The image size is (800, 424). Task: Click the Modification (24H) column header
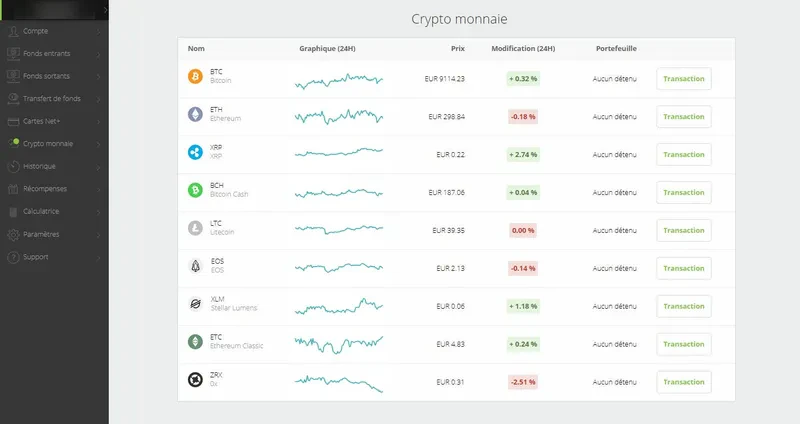(523, 48)
